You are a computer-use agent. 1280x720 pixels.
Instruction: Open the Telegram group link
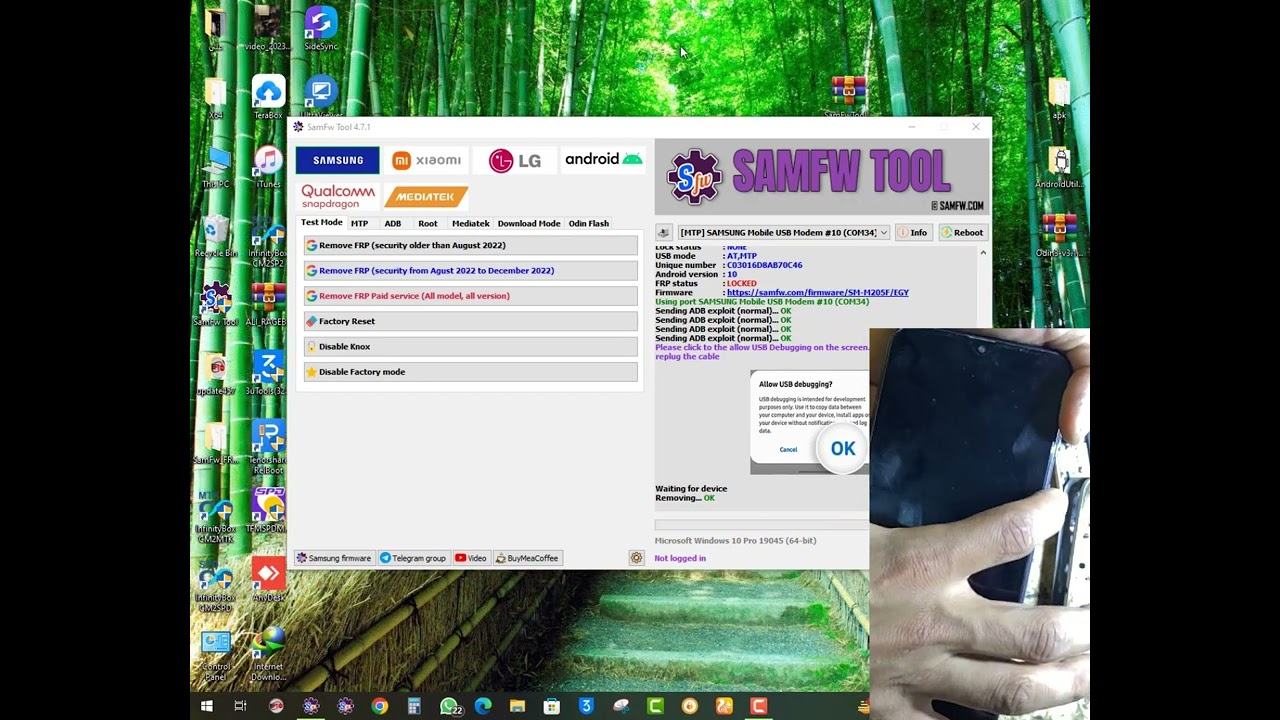pyautogui.click(x=413, y=558)
